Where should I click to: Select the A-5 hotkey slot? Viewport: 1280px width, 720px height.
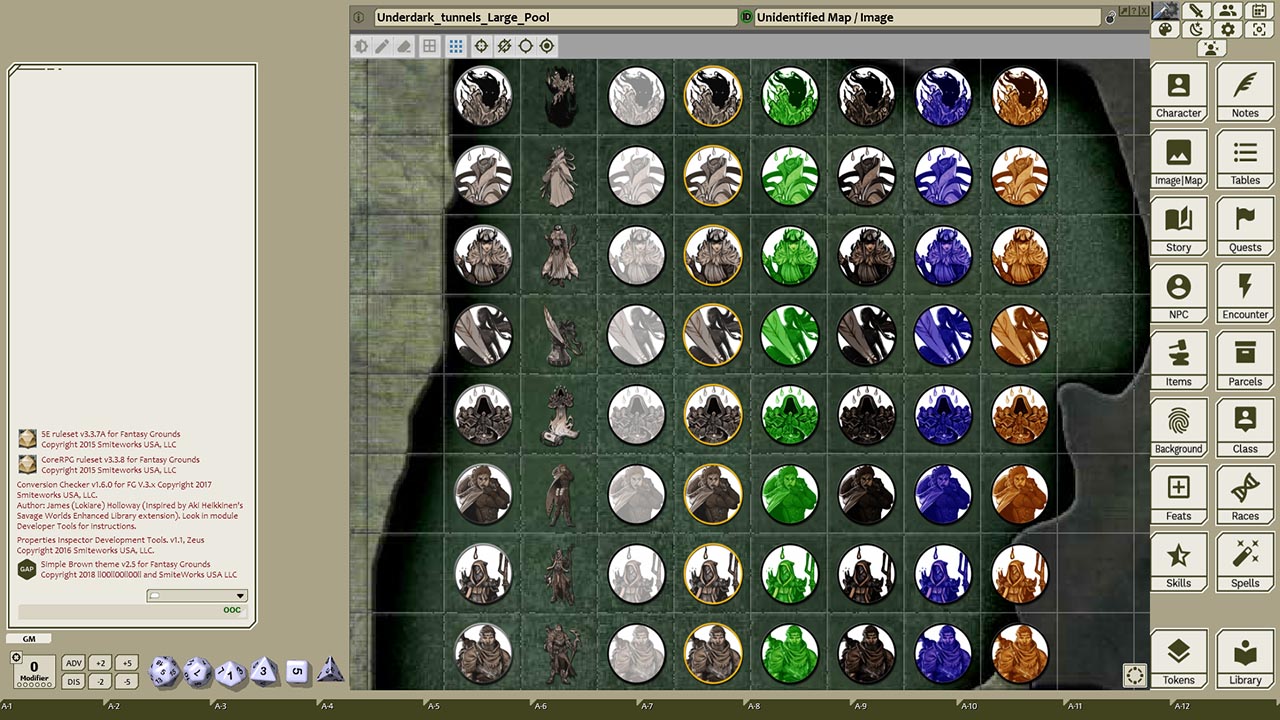[x=433, y=706]
